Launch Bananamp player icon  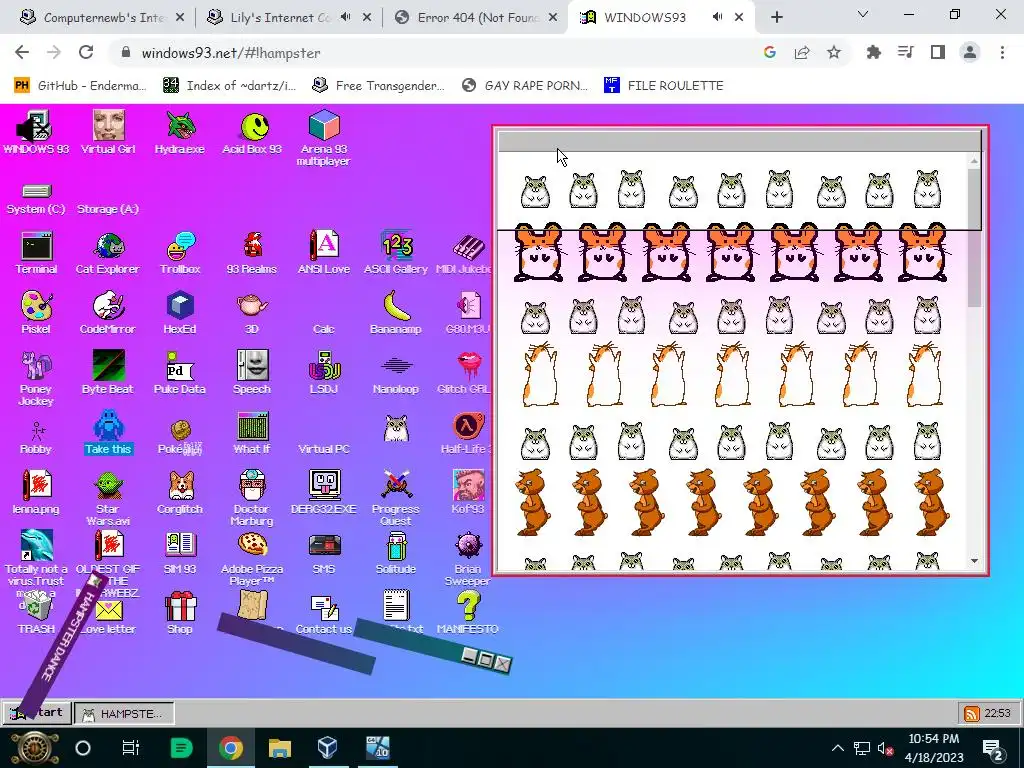[x=396, y=313]
